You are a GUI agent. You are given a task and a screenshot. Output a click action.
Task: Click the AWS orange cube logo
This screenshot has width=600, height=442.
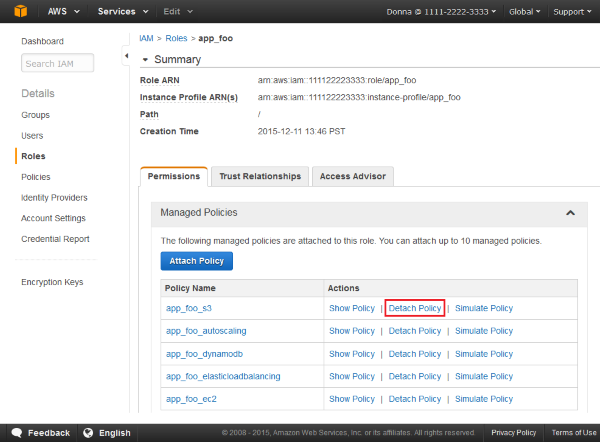tap(20, 11)
